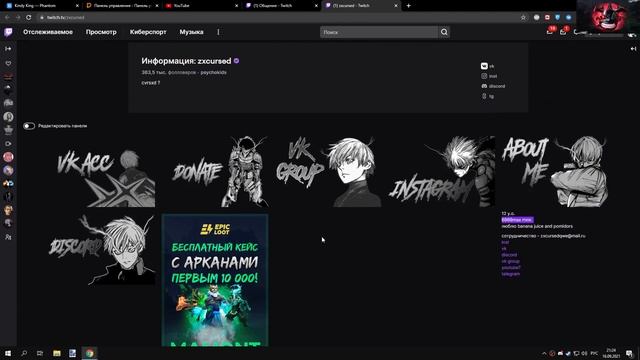The width and height of the screenshot is (640, 360).
Task: Open the vk social link in header
Action: [488, 66]
